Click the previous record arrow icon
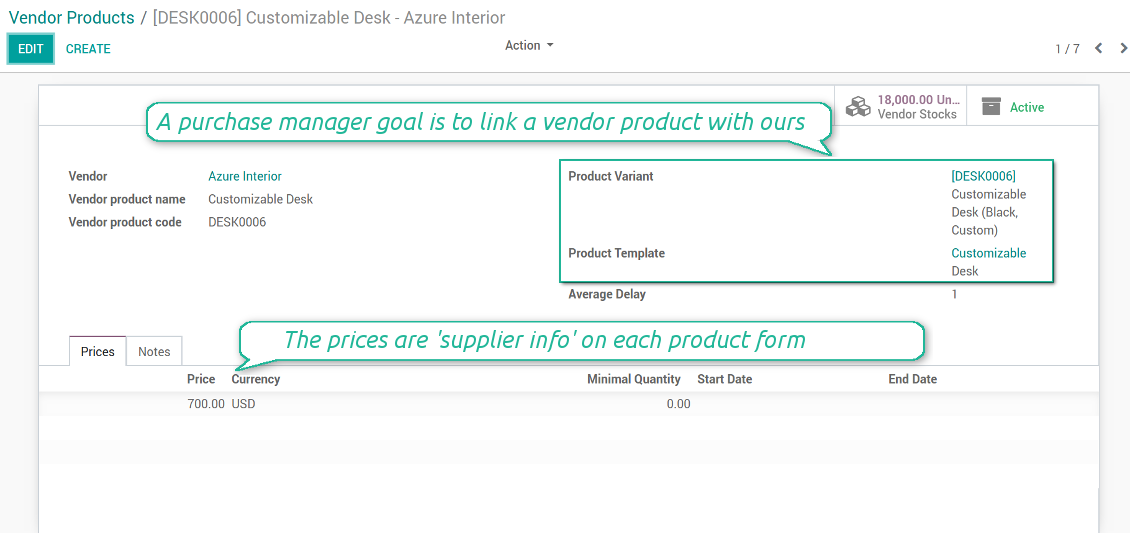The image size is (1130, 533). [1098, 48]
